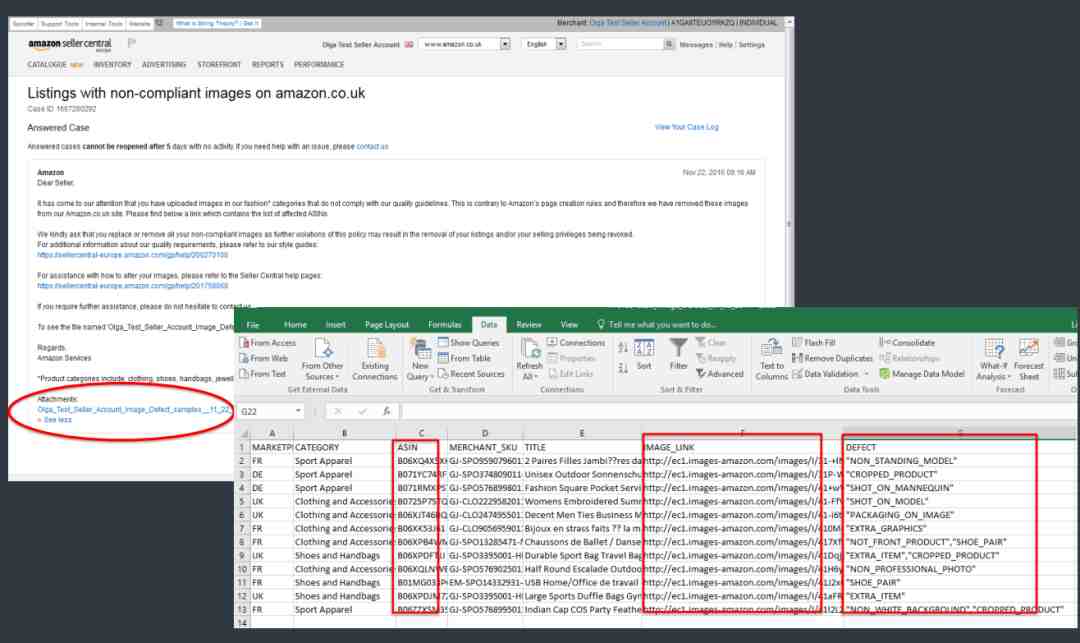Click the flag icon beside the logo

click(x=131, y=43)
